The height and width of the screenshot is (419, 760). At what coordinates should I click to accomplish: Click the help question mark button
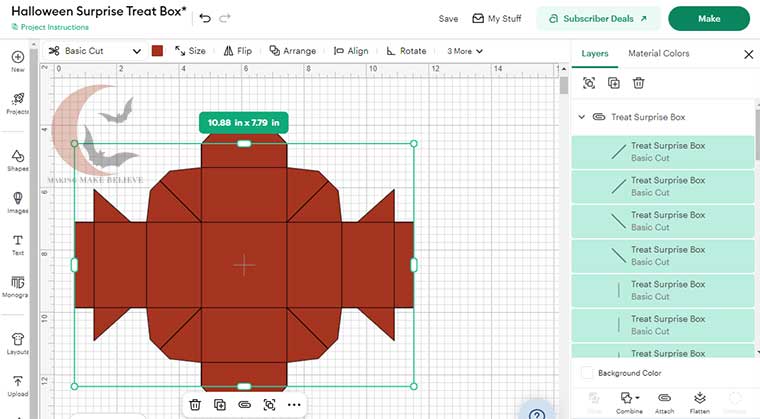[x=537, y=415]
